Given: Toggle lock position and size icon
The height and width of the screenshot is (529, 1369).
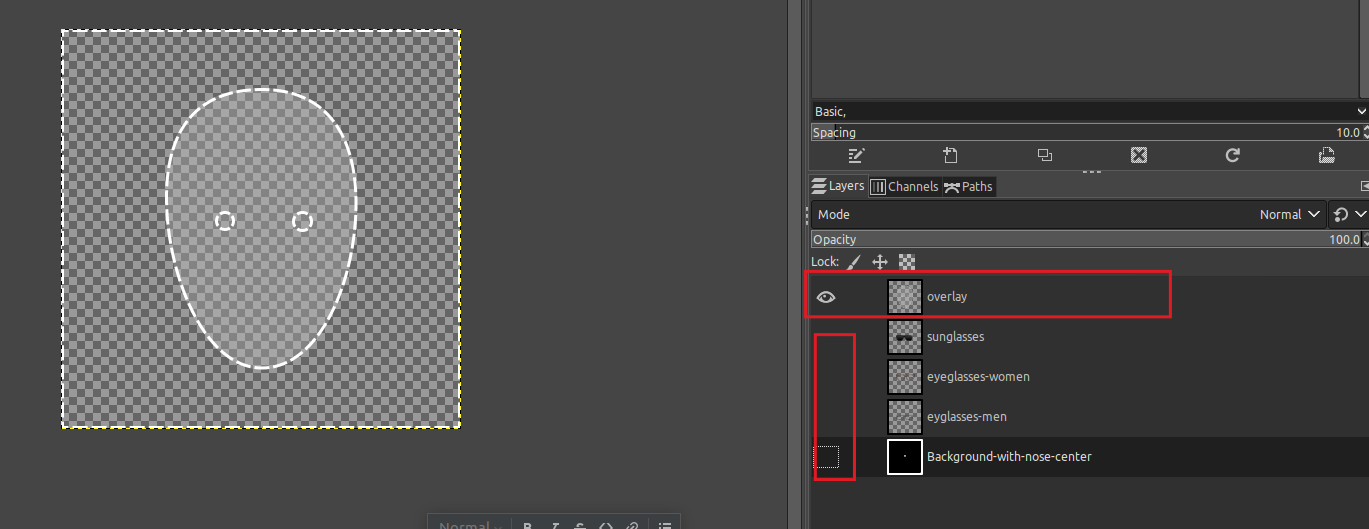Looking at the screenshot, I should click(x=880, y=262).
